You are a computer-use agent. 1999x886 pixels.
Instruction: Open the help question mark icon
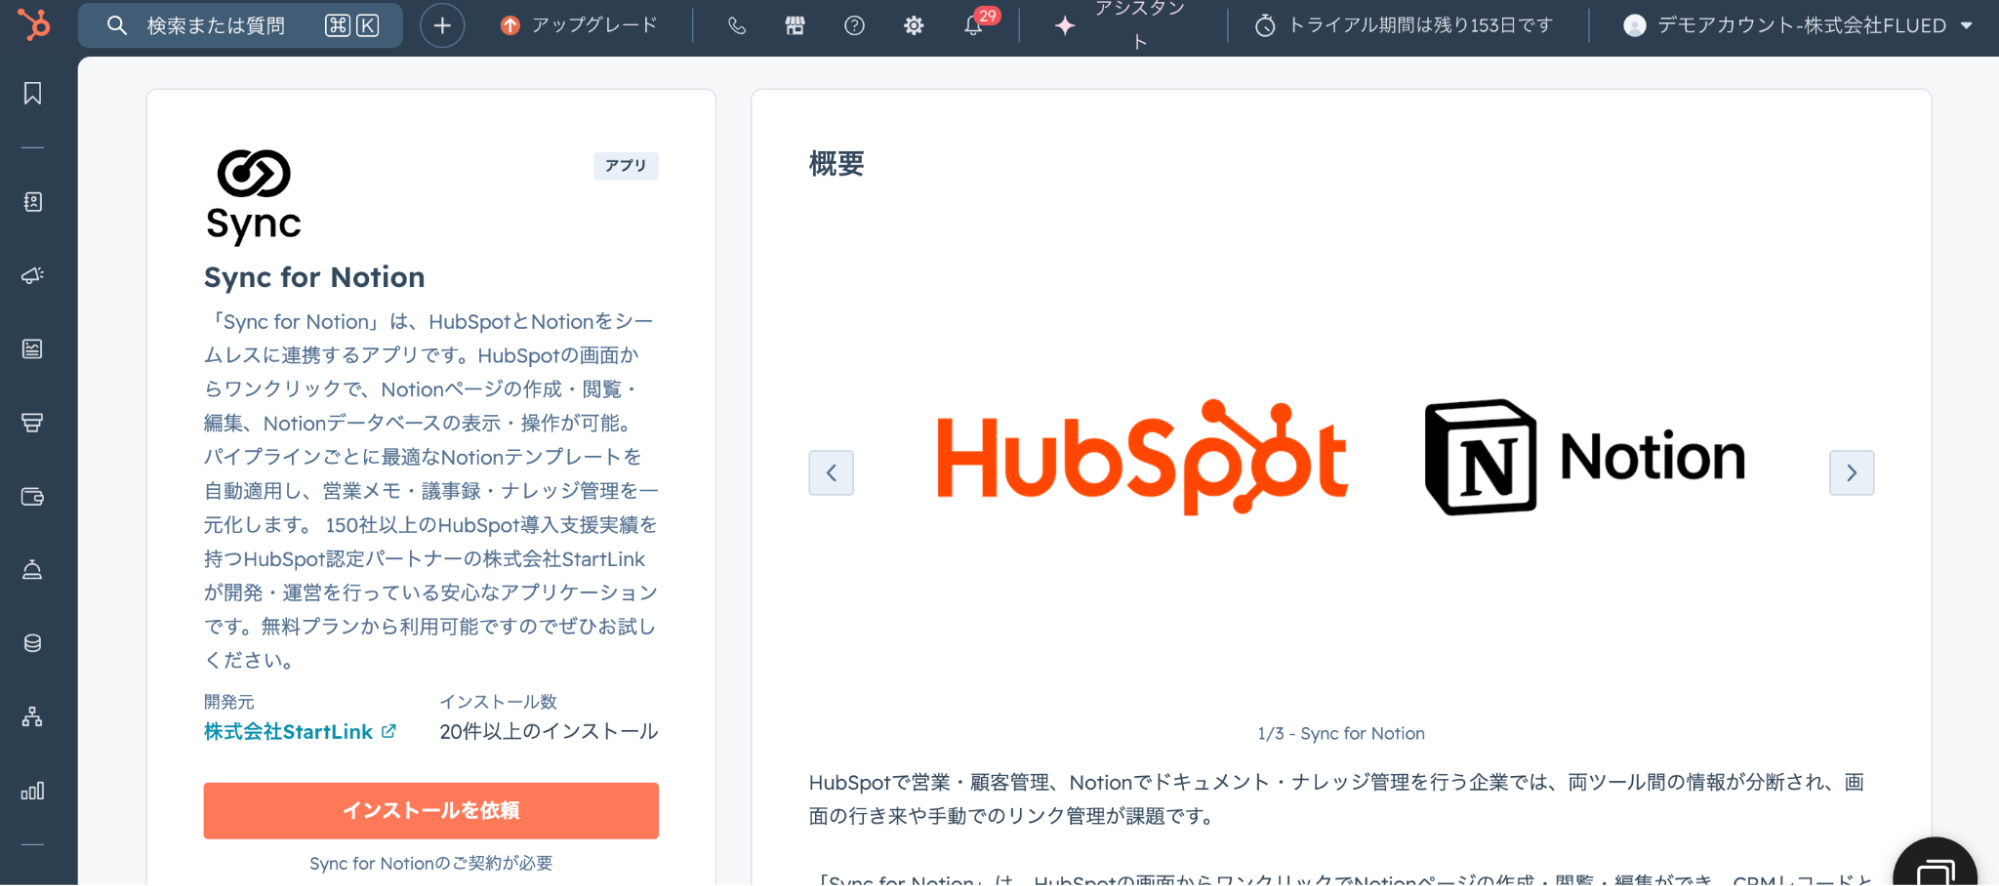click(854, 25)
